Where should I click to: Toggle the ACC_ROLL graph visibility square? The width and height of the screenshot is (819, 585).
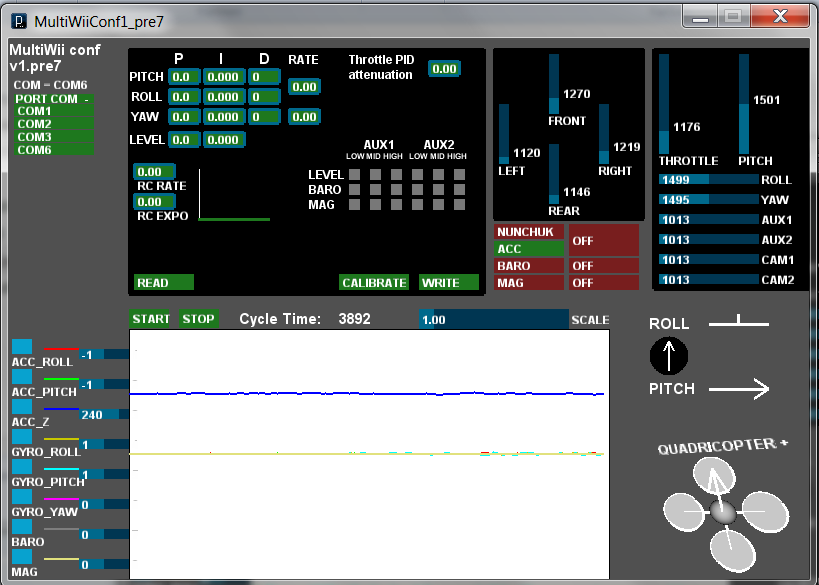(22, 347)
